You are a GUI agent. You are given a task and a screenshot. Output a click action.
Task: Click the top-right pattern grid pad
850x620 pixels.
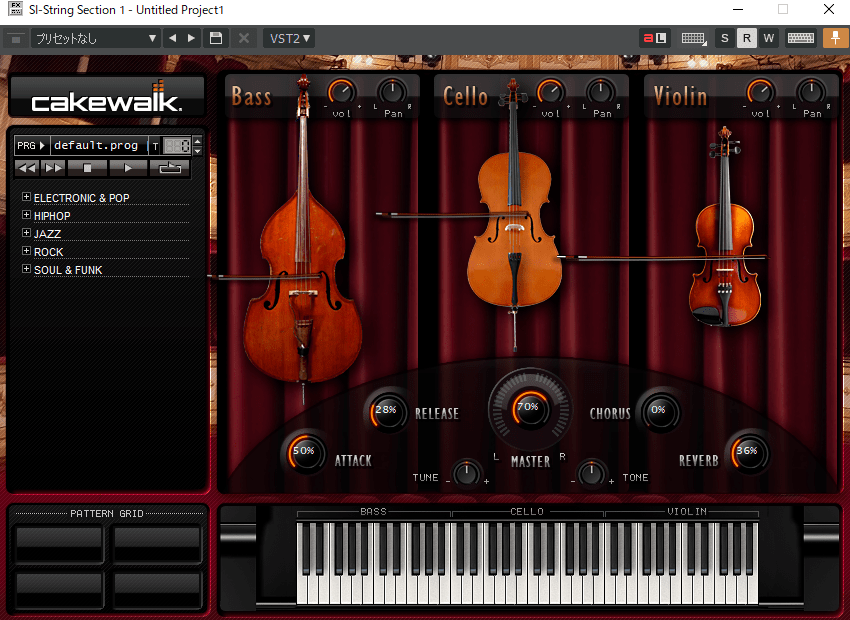(157, 544)
